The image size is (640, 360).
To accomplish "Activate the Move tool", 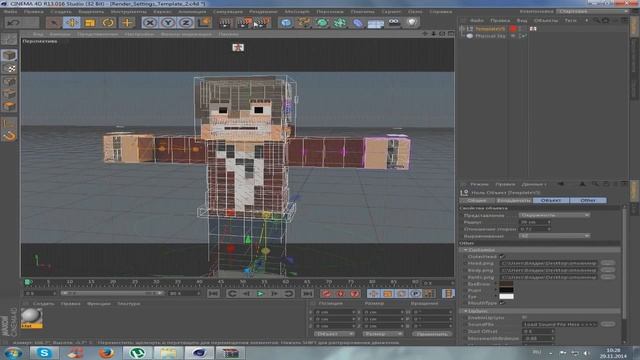I will [x=72, y=23].
